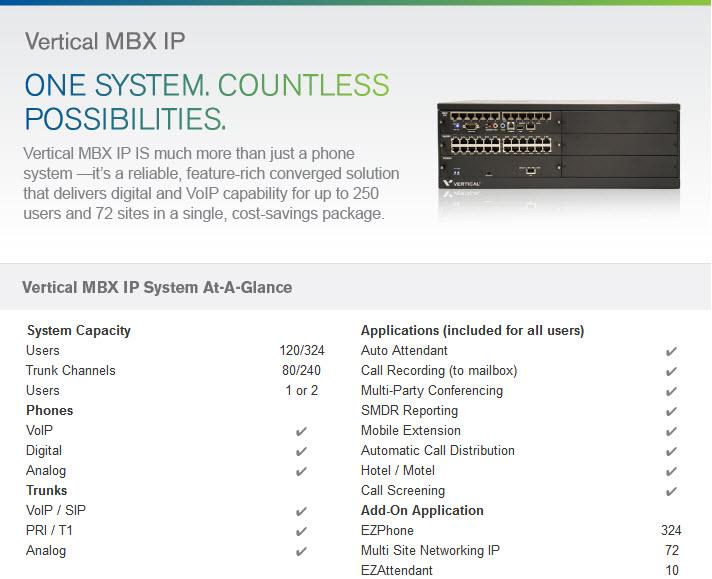Click the 'Vertical MBX IP System At-A-Glance' heading
712x579 pixels.
click(x=157, y=287)
